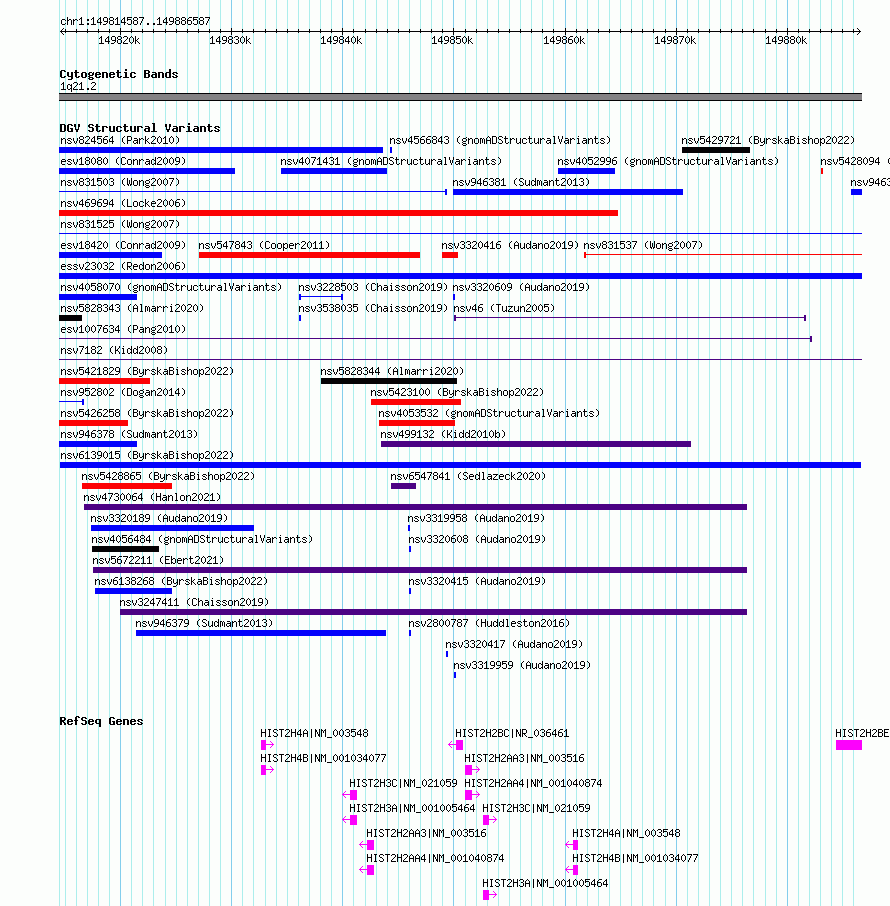Screen dimensions: 890x906
Task: Open nsv4052996 gnomADStructuralVariants label
Action: (668, 161)
